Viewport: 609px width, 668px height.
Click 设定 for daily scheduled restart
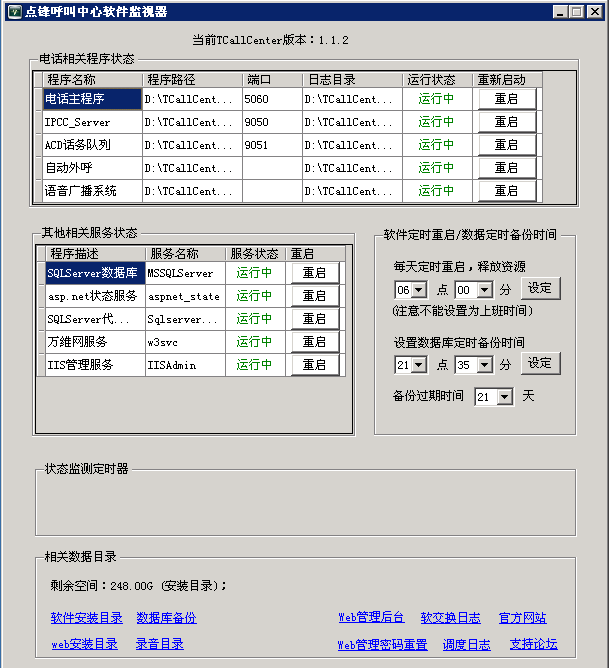540,288
